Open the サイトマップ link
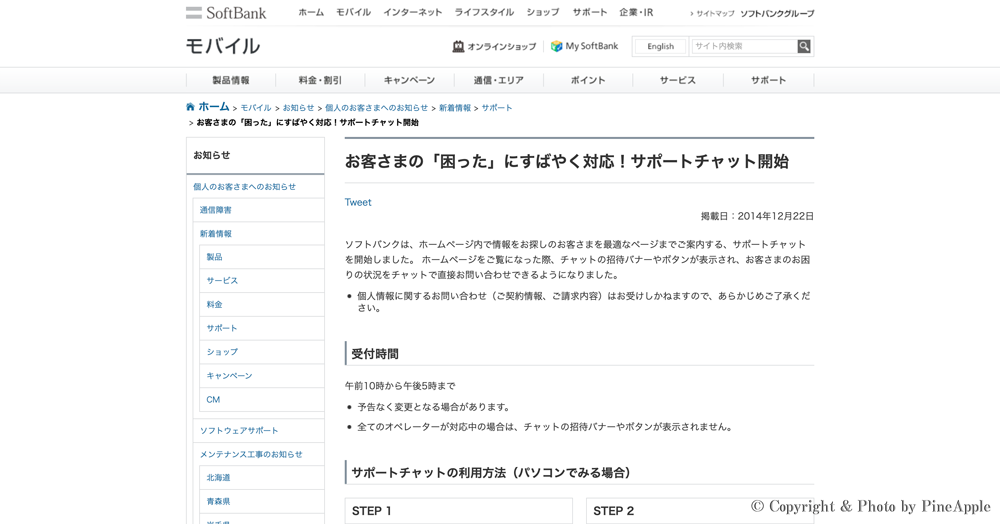This screenshot has height=524, width=1000. click(715, 13)
